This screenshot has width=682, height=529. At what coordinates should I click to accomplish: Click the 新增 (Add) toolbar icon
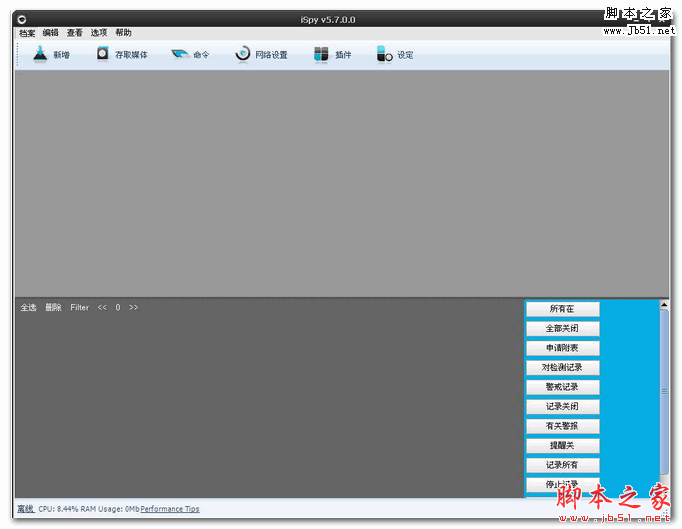coord(40,54)
